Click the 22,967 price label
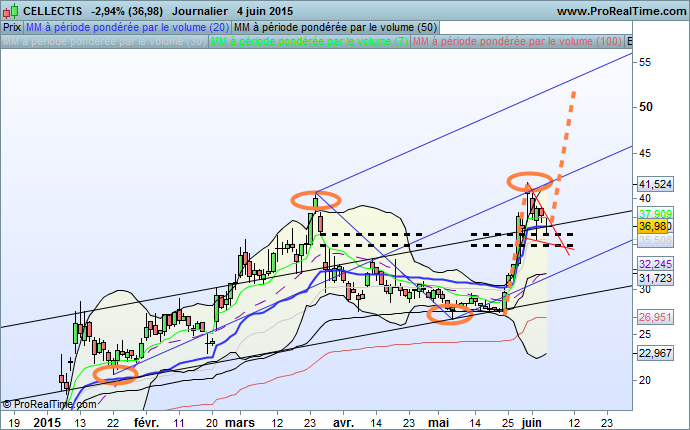This screenshot has height=430, width=690. [x=655, y=353]
